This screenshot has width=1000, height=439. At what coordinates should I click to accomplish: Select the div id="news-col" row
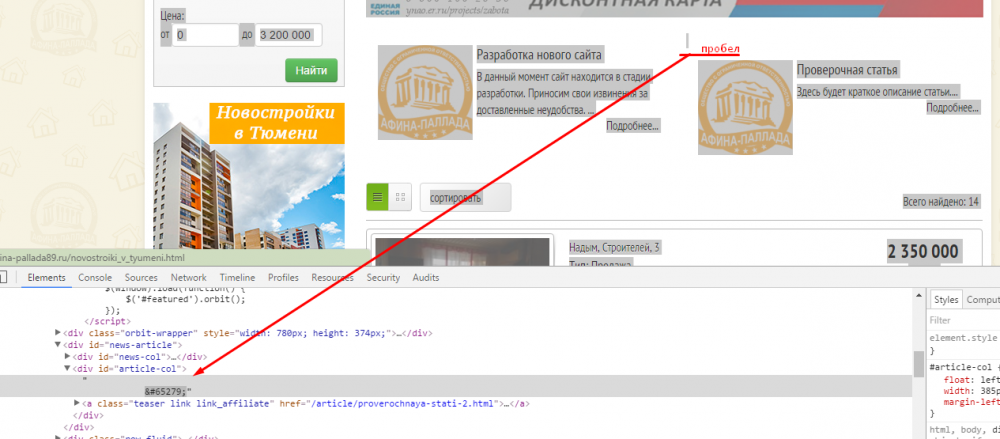click(x=456, y=357)
